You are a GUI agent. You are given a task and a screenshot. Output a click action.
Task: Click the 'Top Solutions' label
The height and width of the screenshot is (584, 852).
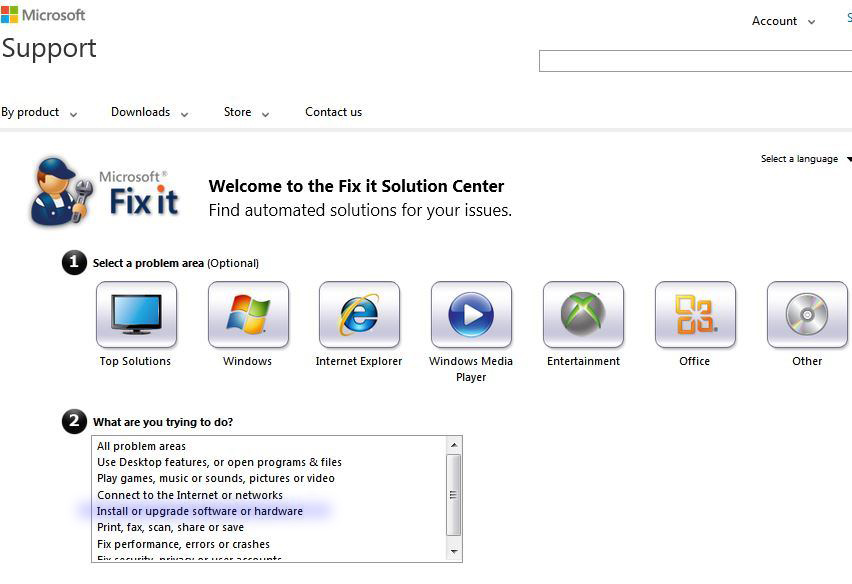point(135,361)
